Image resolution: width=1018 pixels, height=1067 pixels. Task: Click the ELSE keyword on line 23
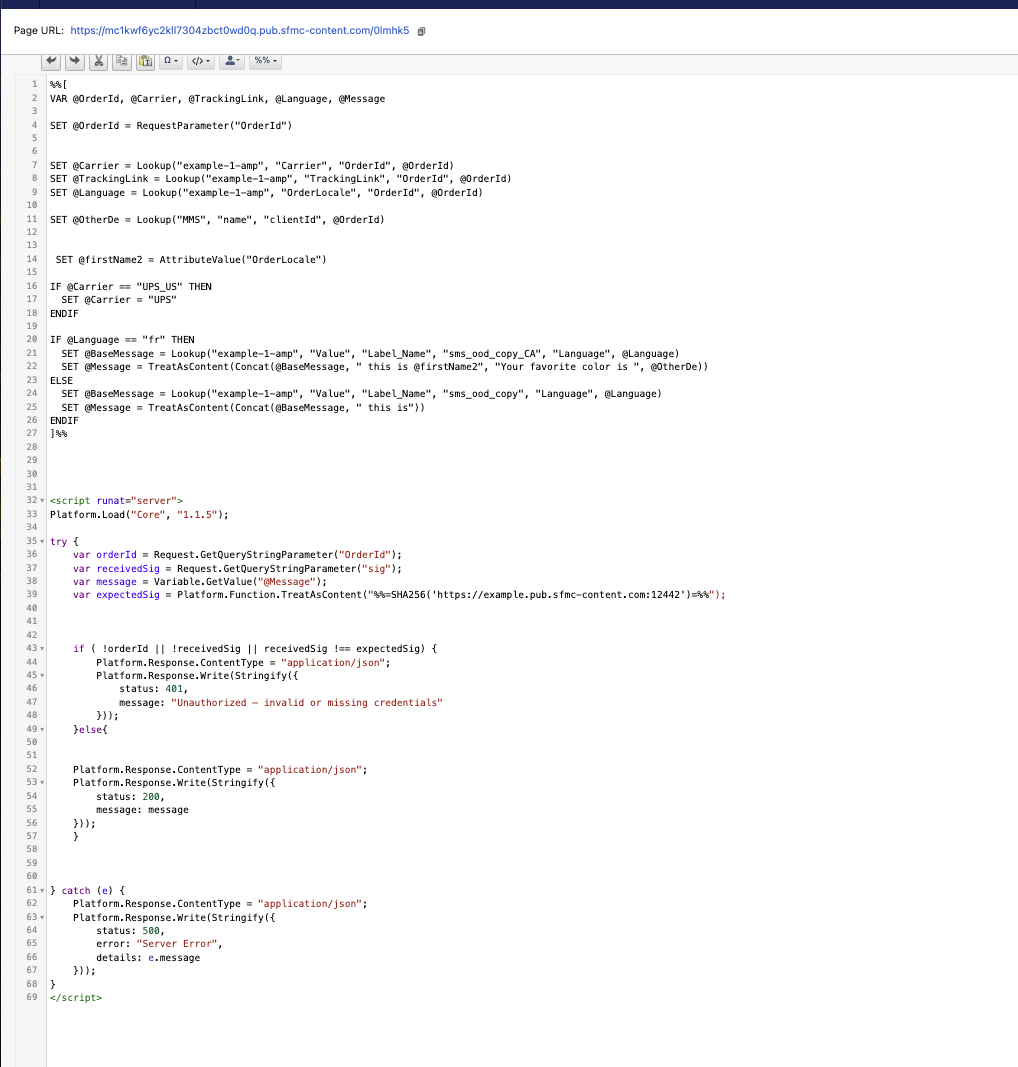pos(61,380)
